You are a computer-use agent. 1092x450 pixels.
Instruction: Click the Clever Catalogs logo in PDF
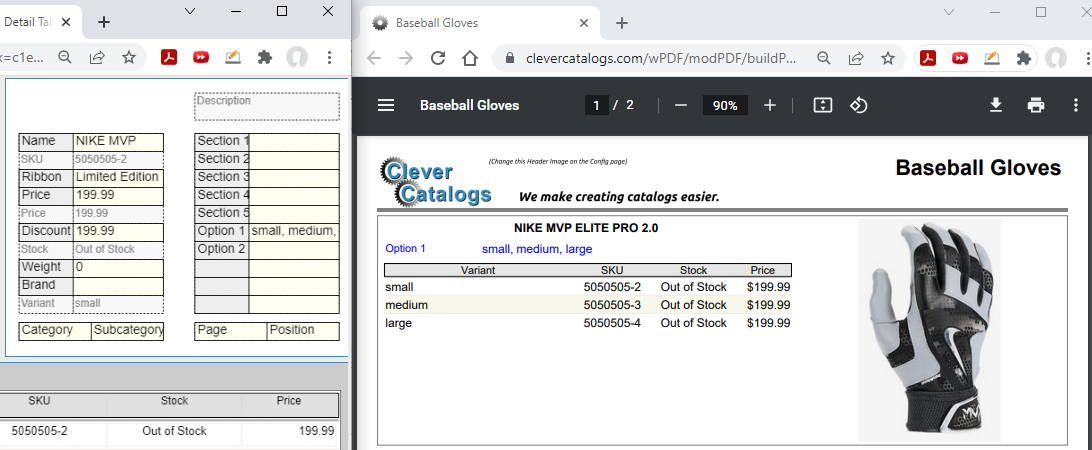click(x=437, y=183)
